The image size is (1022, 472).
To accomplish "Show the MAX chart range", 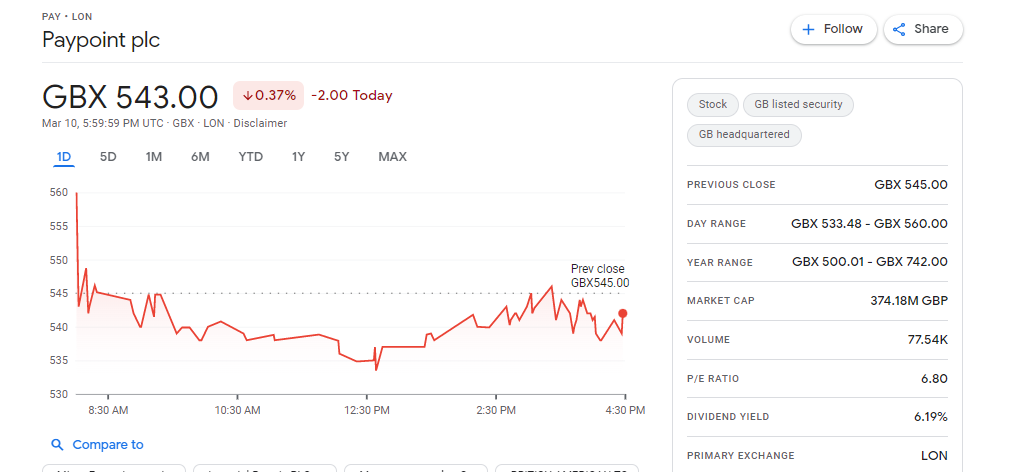I will coord(392,156).
